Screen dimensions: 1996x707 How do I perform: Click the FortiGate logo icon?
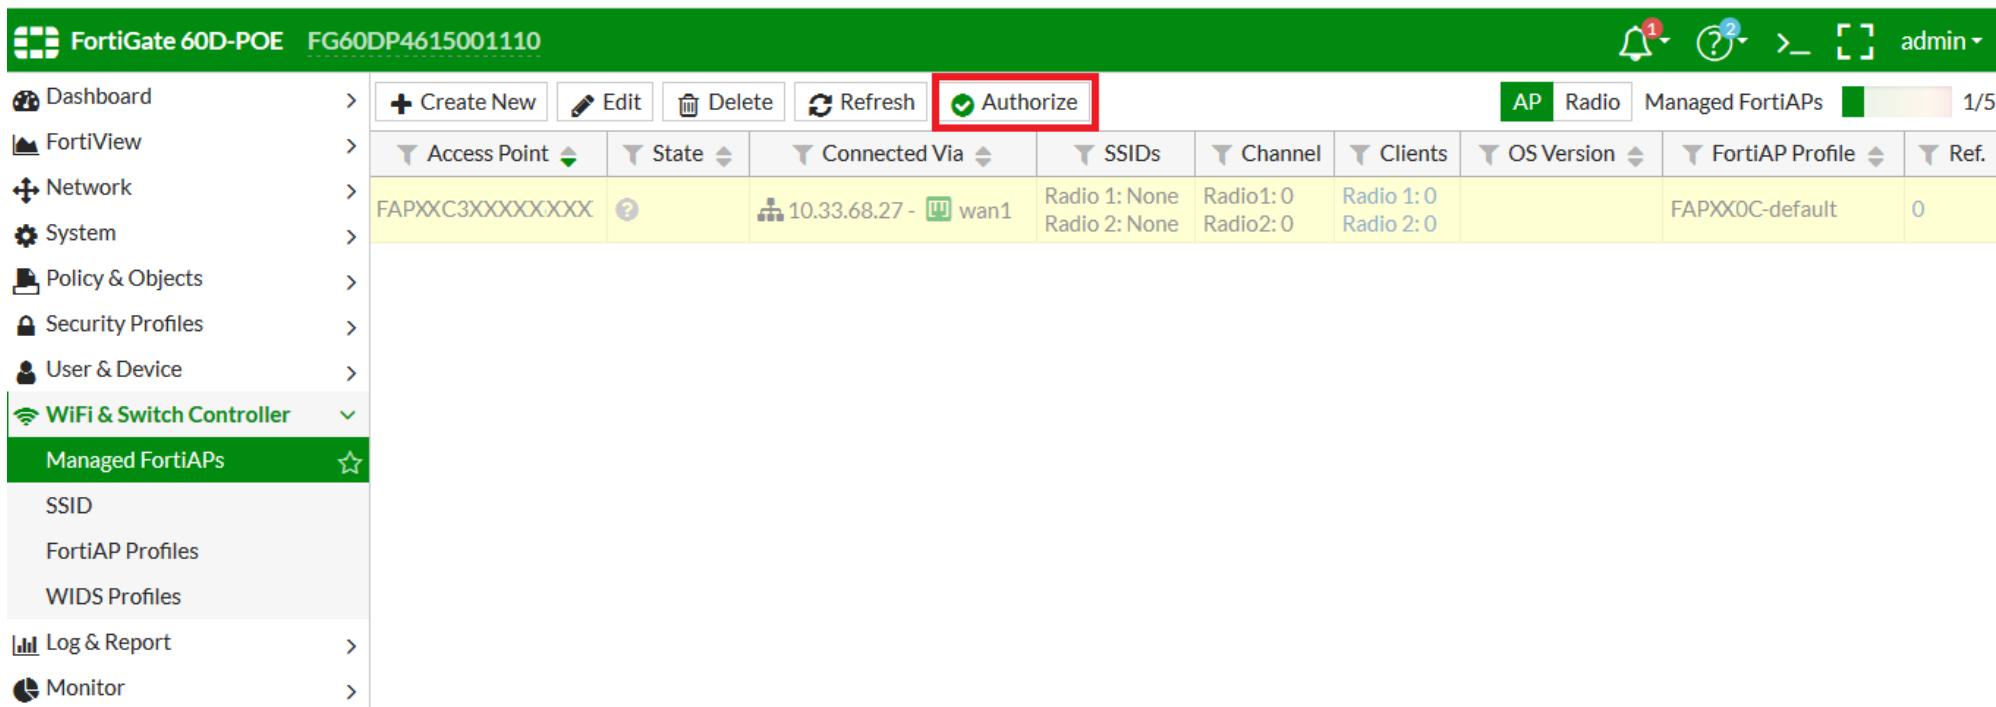pyautogui.click(x=36, y=41)
